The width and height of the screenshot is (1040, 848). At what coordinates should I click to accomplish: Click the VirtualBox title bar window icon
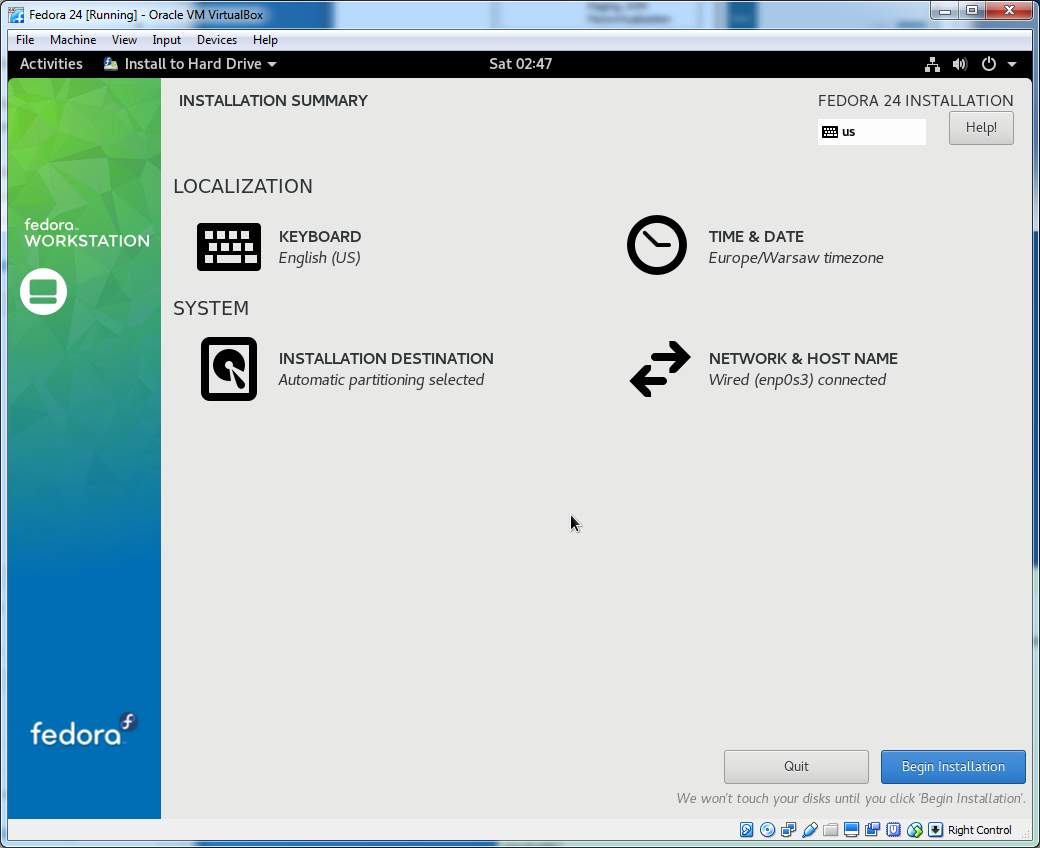[x=16, y=15]
